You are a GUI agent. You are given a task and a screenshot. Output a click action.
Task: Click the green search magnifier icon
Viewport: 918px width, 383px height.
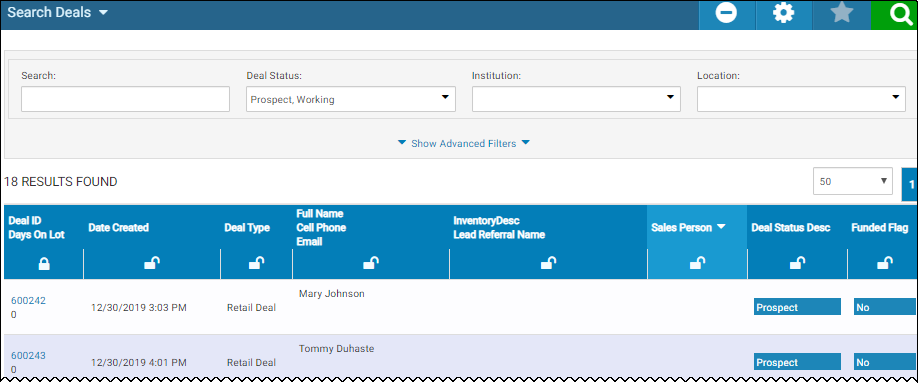point(895,15)
